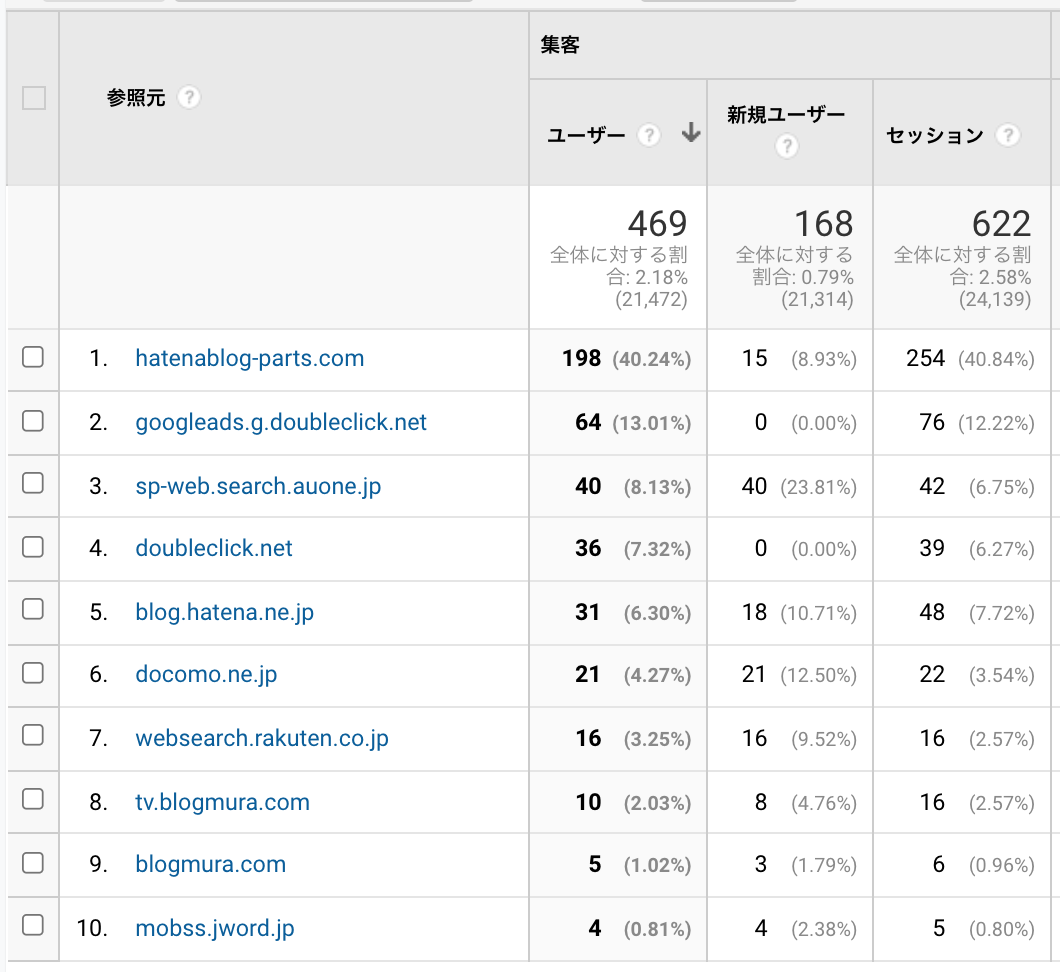This screenshot has height=972, width=1060.
Task: Check the box for googleads.g.doubleclick.net row
Action: pyautogui.click(x=32, y=421)
